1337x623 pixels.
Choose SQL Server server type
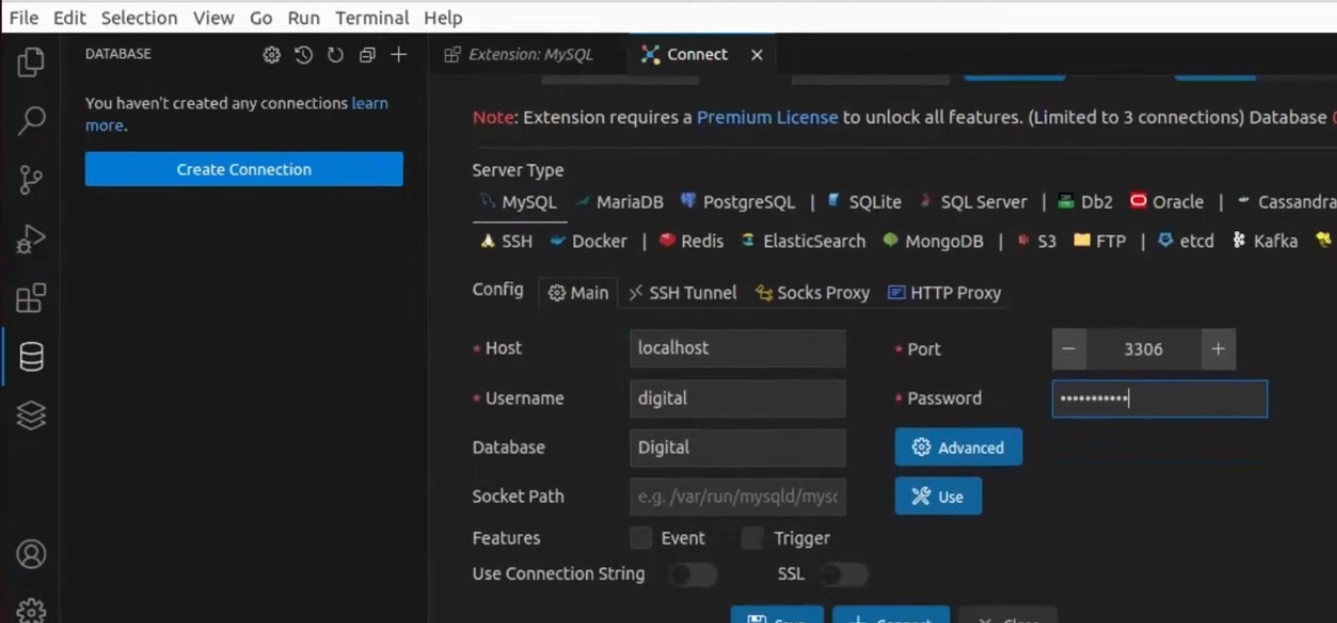[973, 202]
